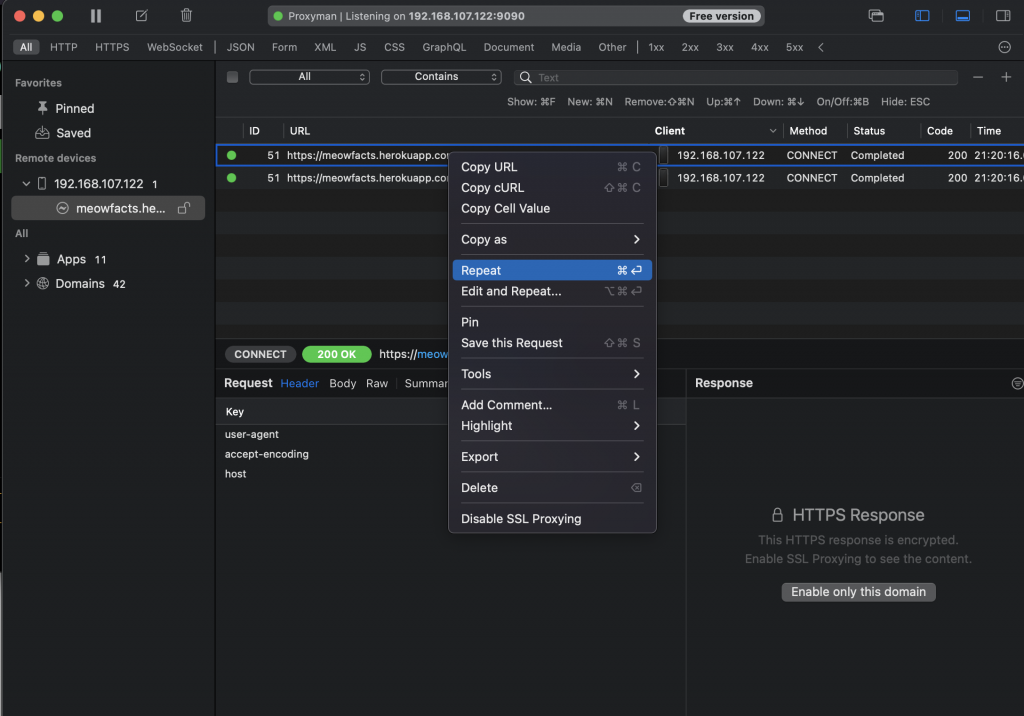Screen dimensions: 1024x716
Task: Choose Disable SSL Proxying menu entry
Action: pyautogui.click(x=521, y=519)
